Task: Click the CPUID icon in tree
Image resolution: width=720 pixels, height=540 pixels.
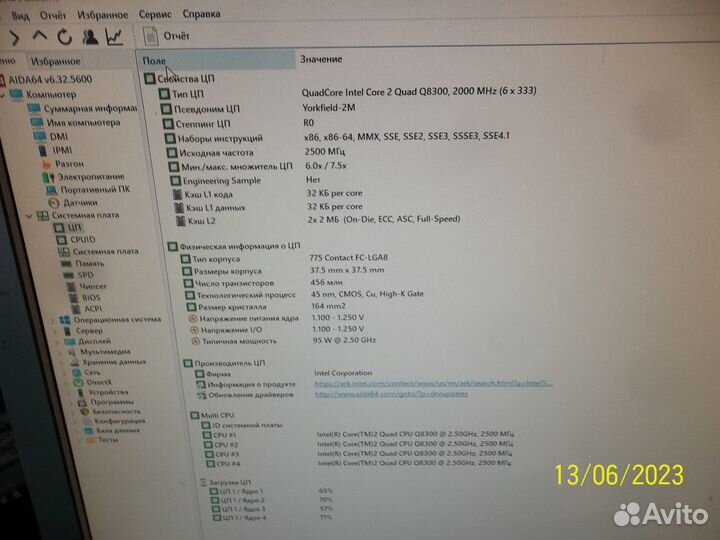Action: pyautogui.click(x=62, y=240)
